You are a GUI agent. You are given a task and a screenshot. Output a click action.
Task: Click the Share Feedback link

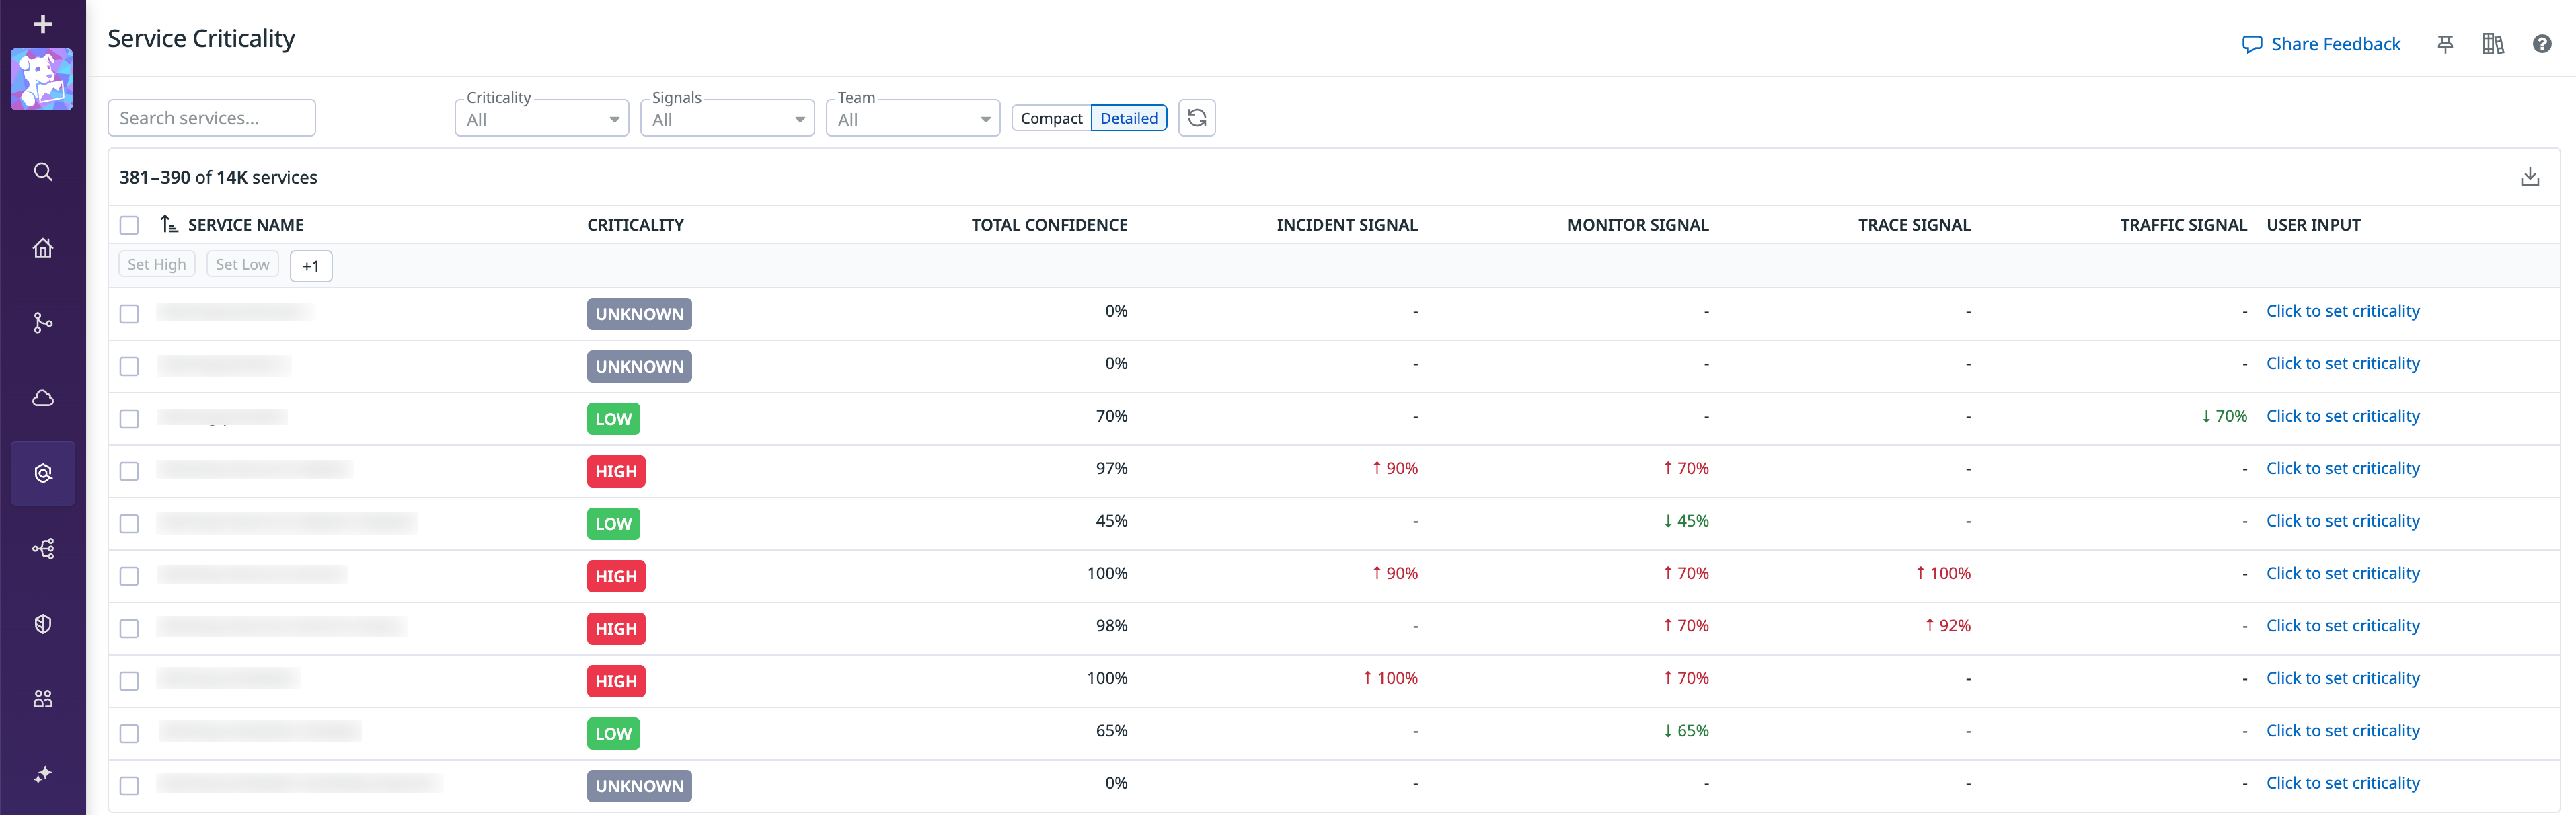[2321, 44]
